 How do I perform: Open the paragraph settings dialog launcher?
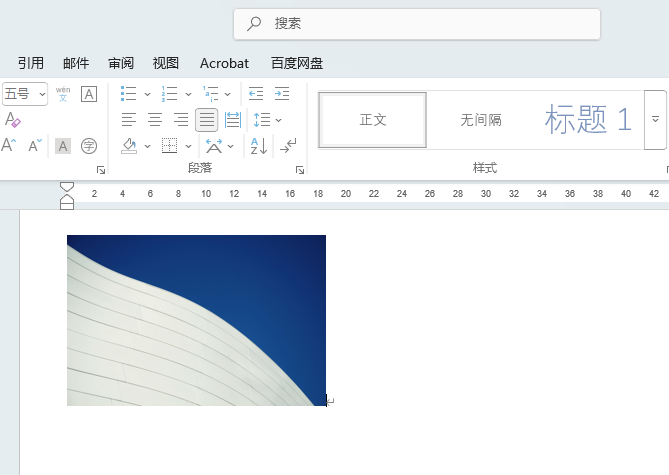point(300,170)
